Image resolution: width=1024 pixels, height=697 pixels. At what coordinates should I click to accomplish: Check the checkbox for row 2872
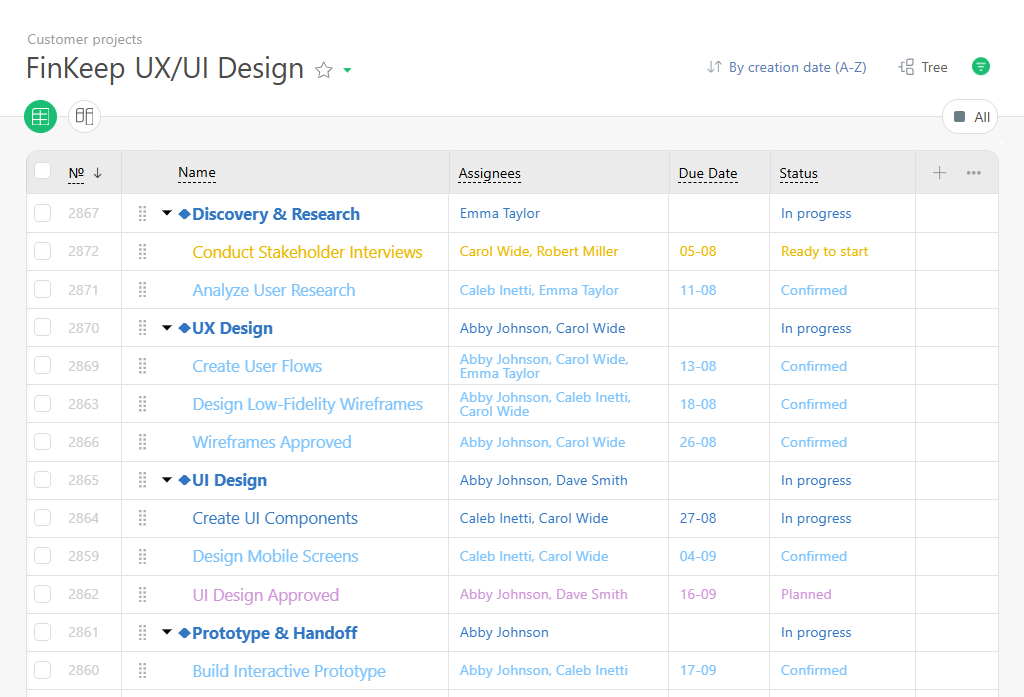click(x=42, y=251)
